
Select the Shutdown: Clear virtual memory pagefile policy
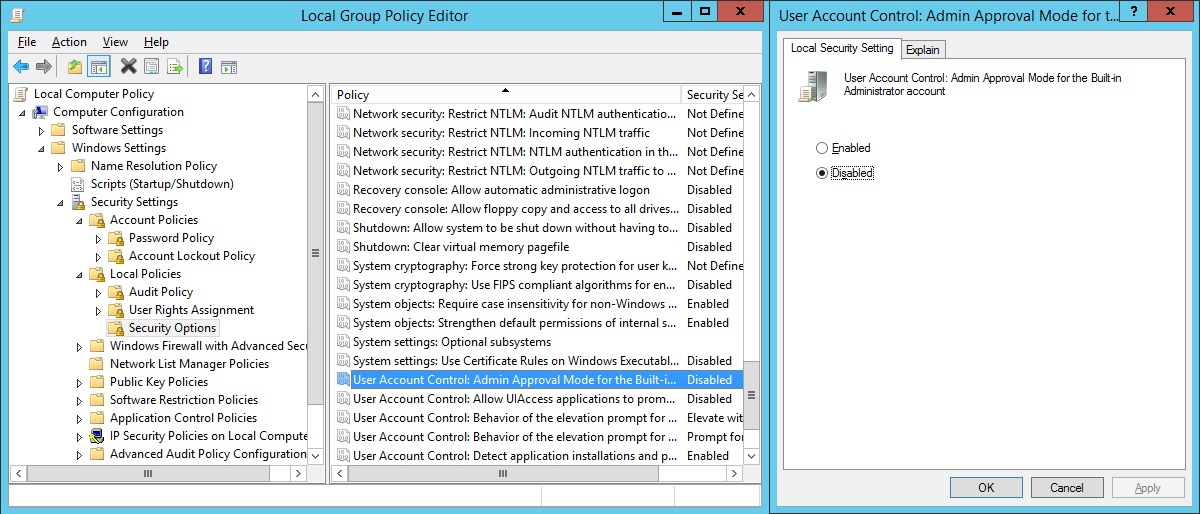460,247
